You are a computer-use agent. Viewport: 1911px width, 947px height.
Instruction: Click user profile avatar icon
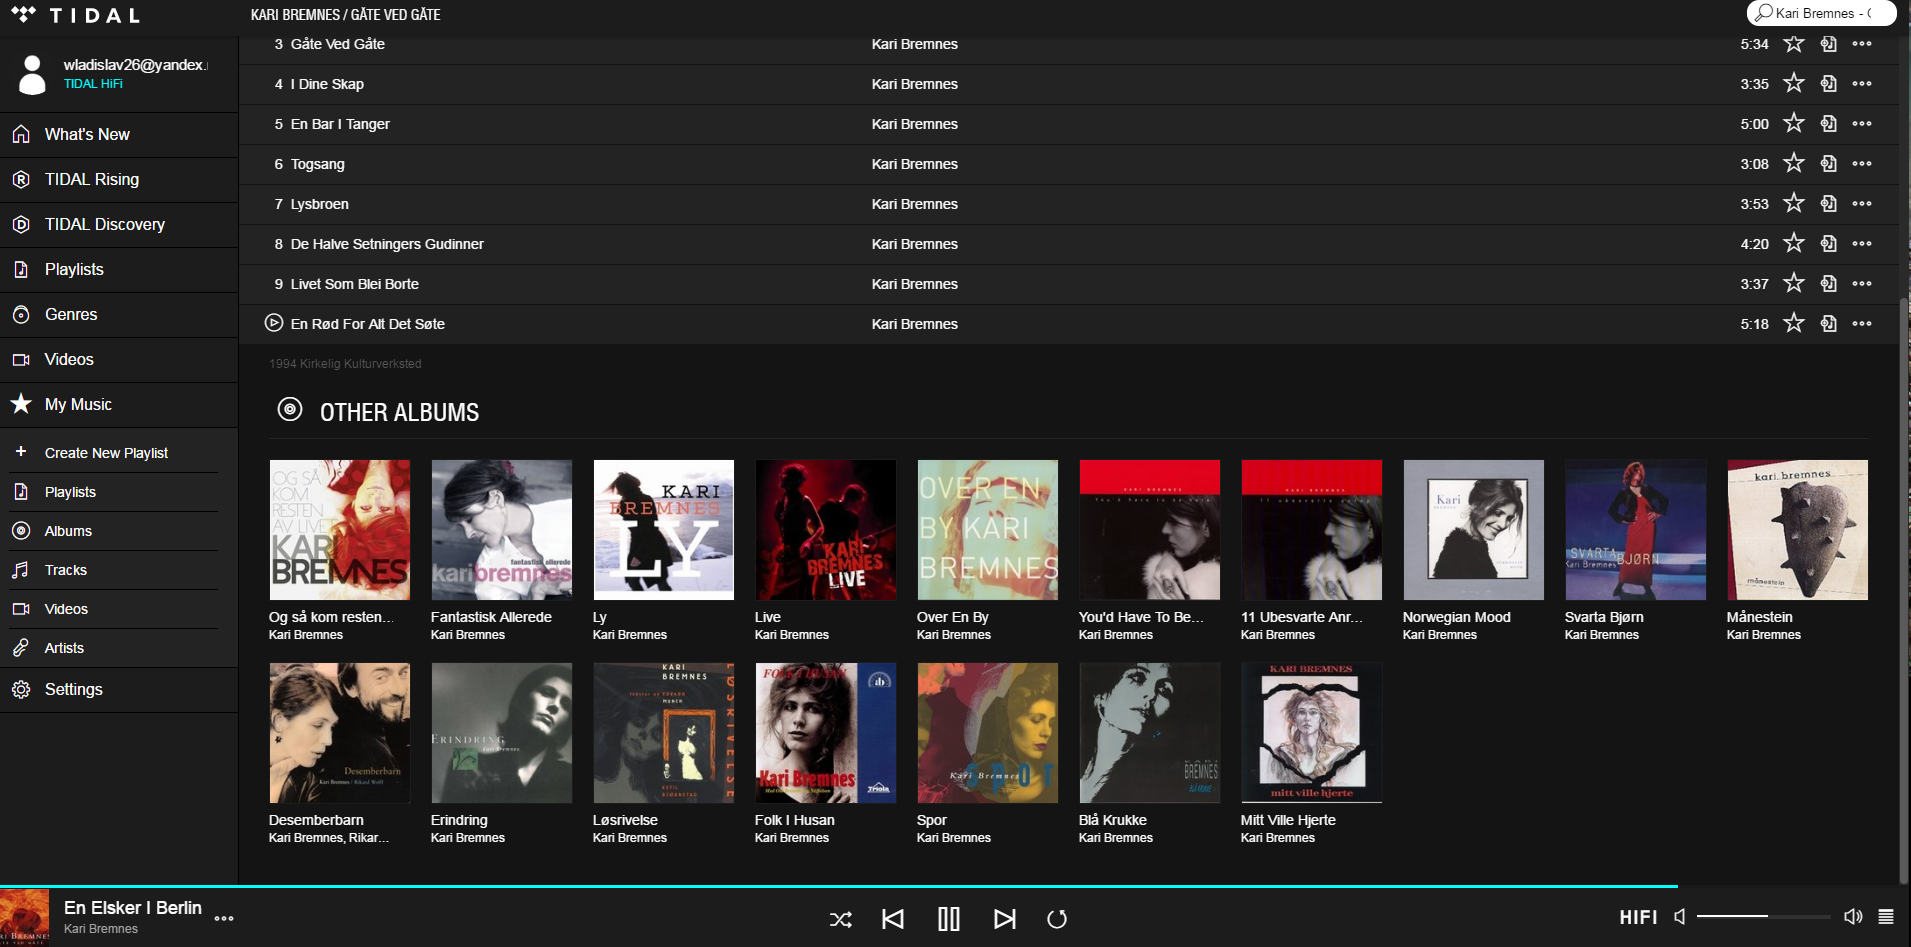click(x=32, y=75)
